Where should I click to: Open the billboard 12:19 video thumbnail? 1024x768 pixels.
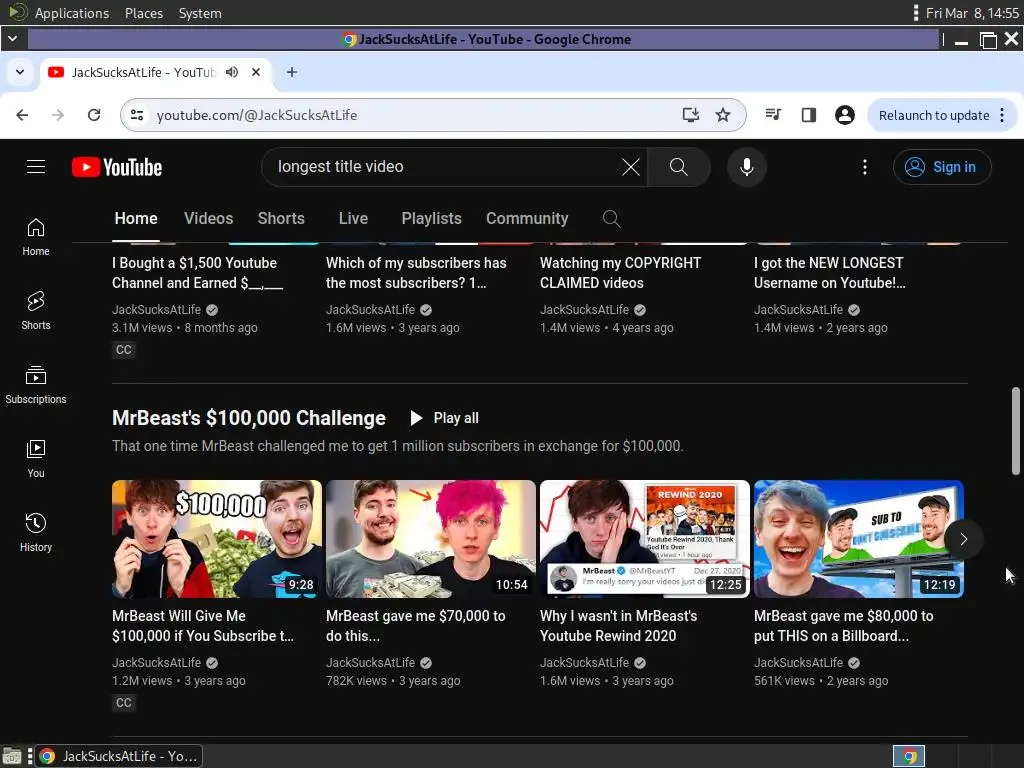click(859, 539)
